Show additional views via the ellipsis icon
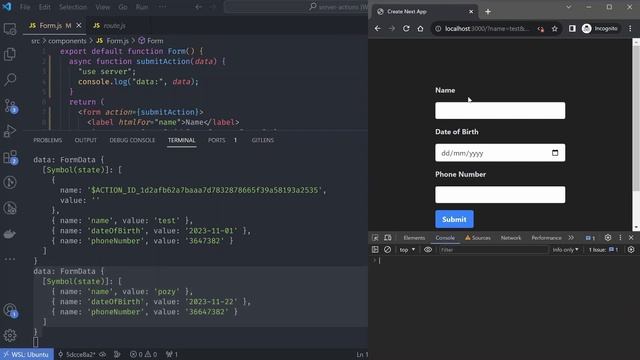This screenshot has height=360, width=640. tap(10, 259)
